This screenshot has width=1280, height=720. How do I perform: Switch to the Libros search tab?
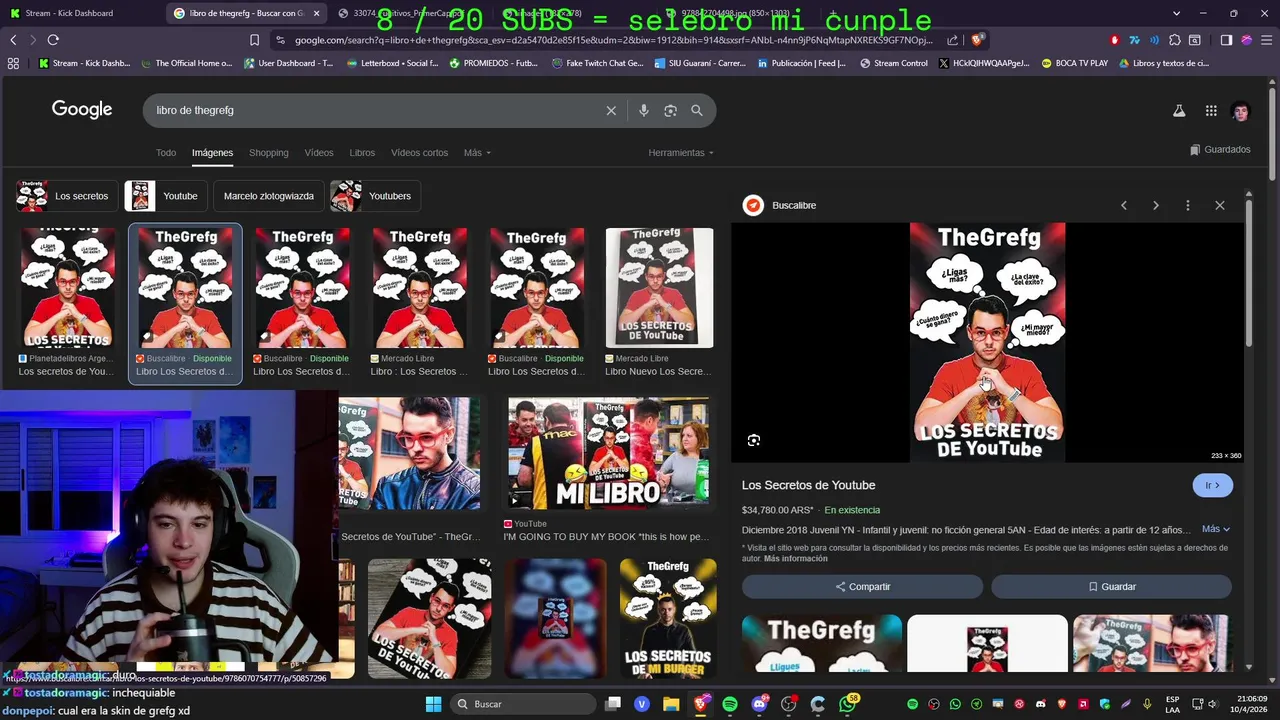coord(362,153)
